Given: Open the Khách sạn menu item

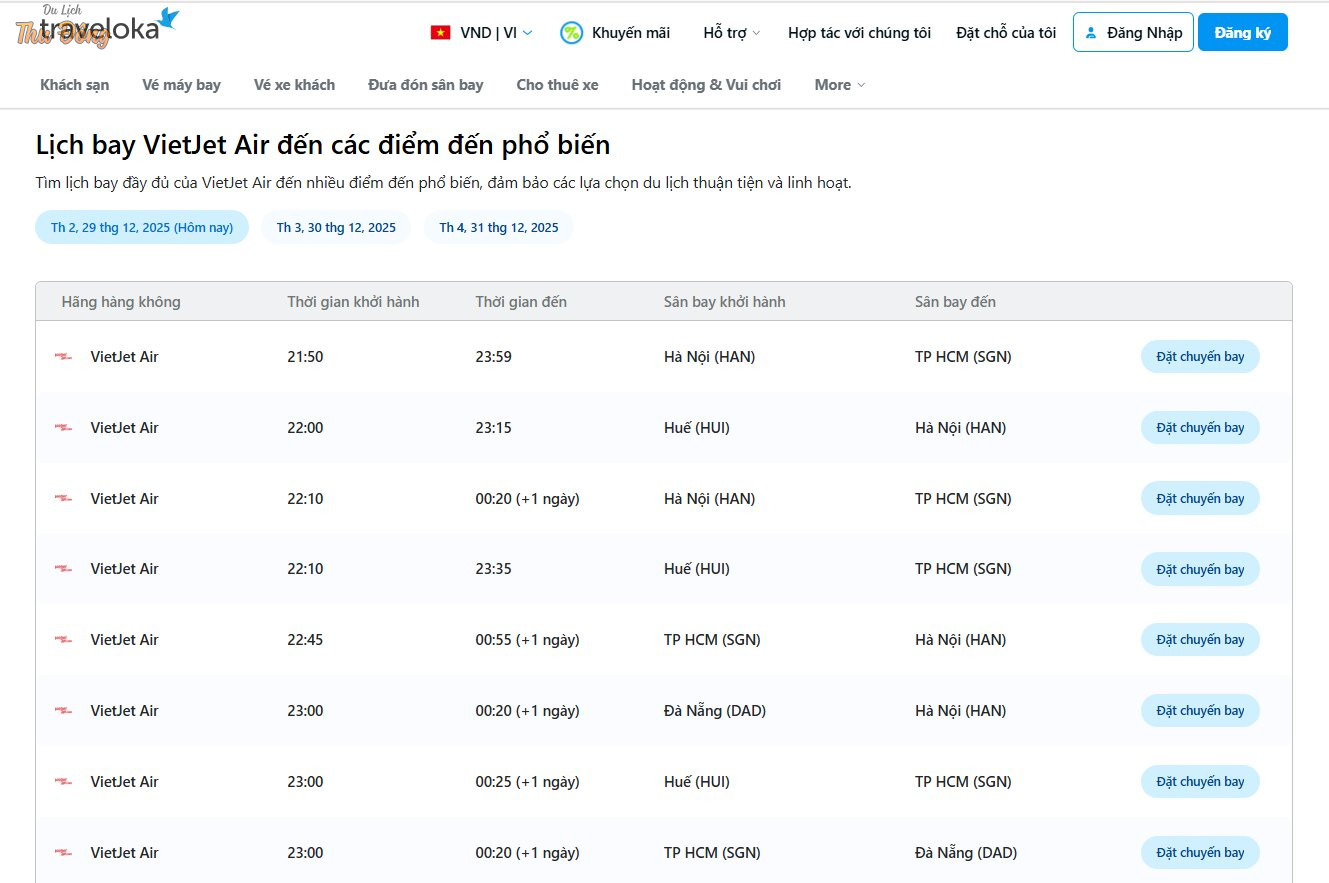Looking at the screenshot, I should point(75,85).
